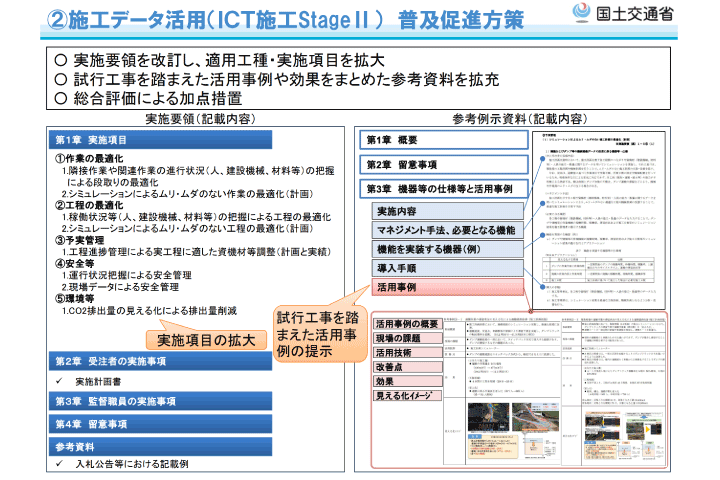This screenshot has height=480, width=720.
Task: Select シミュレーションによるムリ・ムダのない作業の最適化 line
Action: 187,194
